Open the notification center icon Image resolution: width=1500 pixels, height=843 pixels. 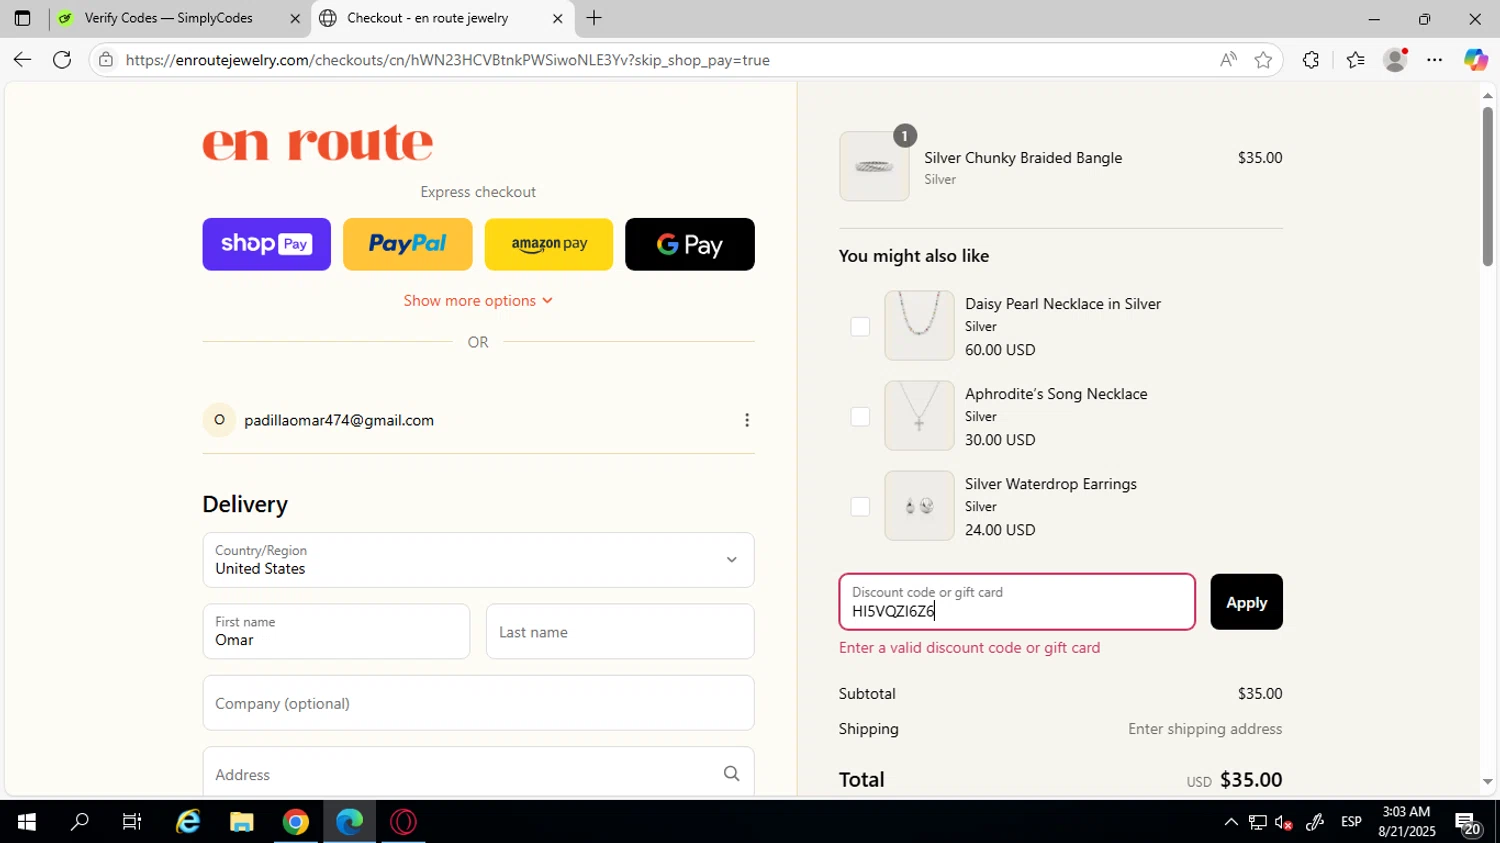[1467, 822]
